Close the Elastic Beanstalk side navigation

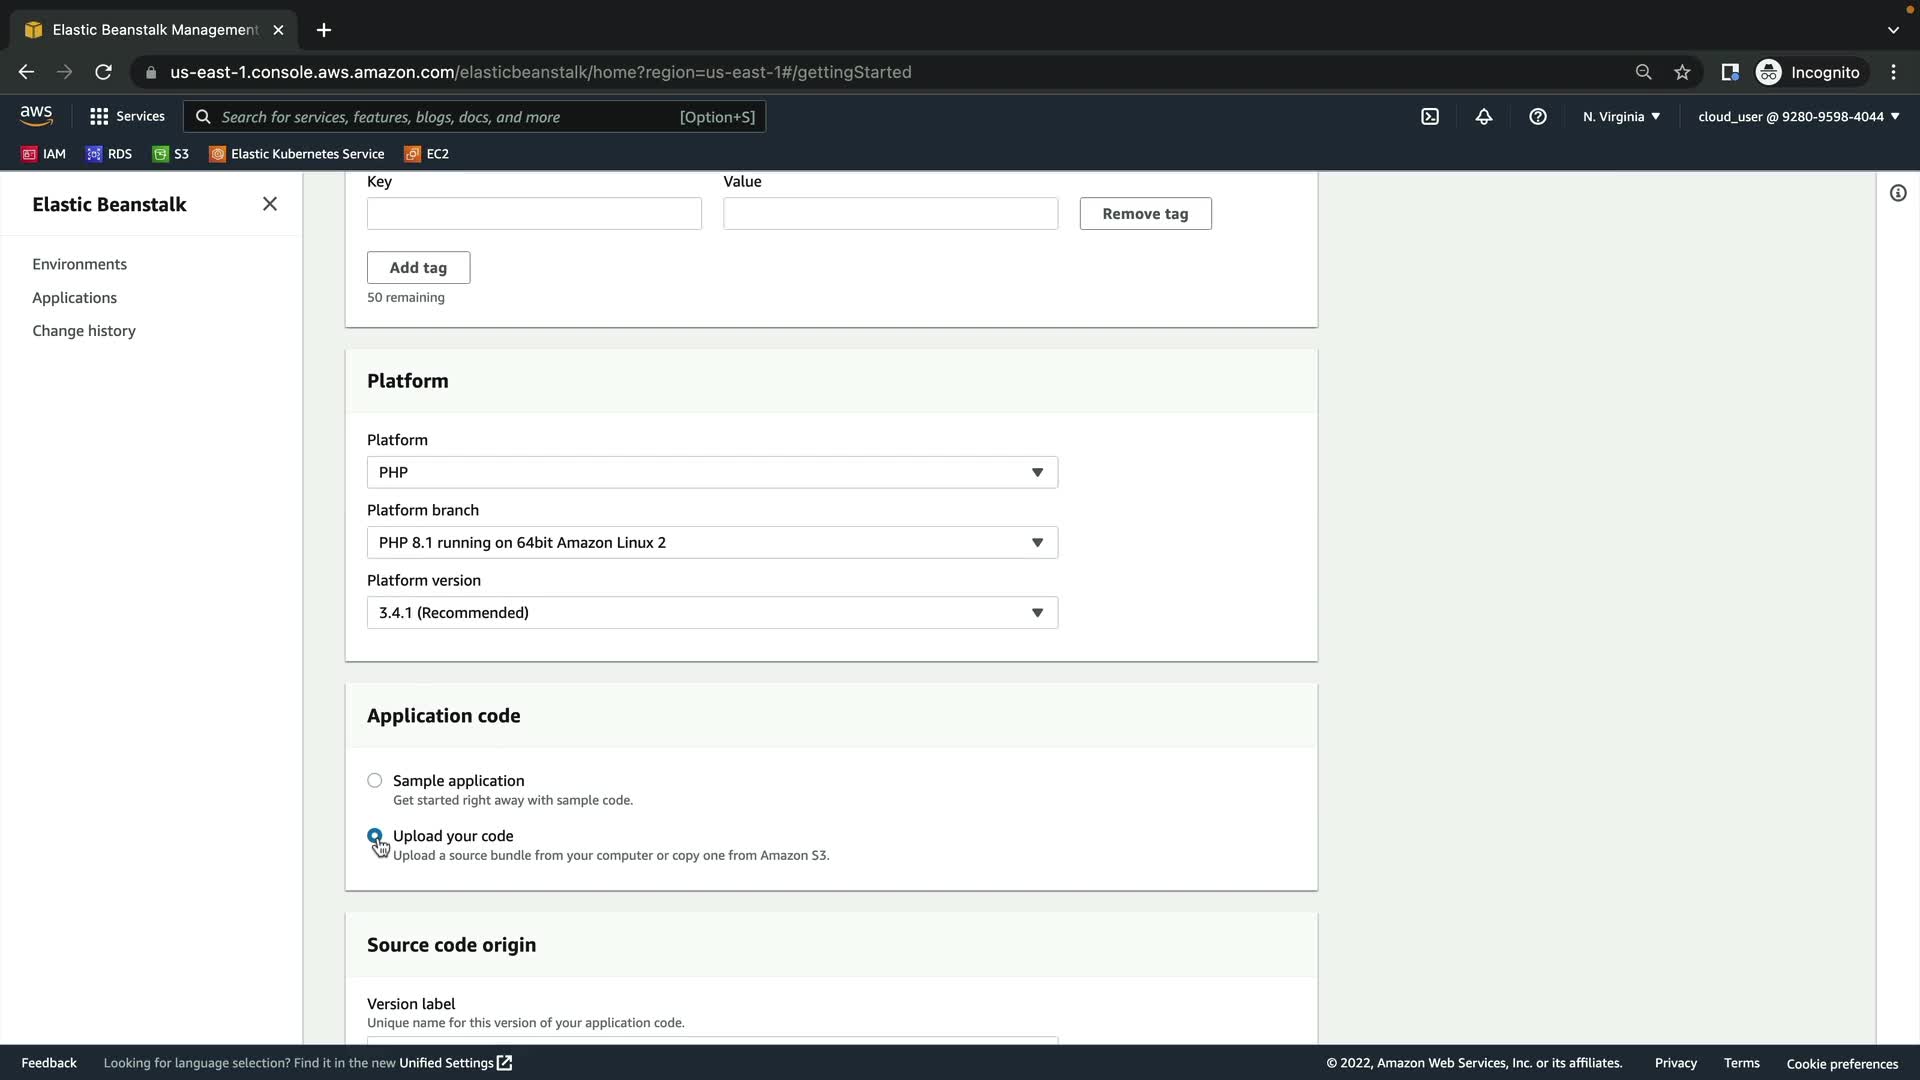270,204
